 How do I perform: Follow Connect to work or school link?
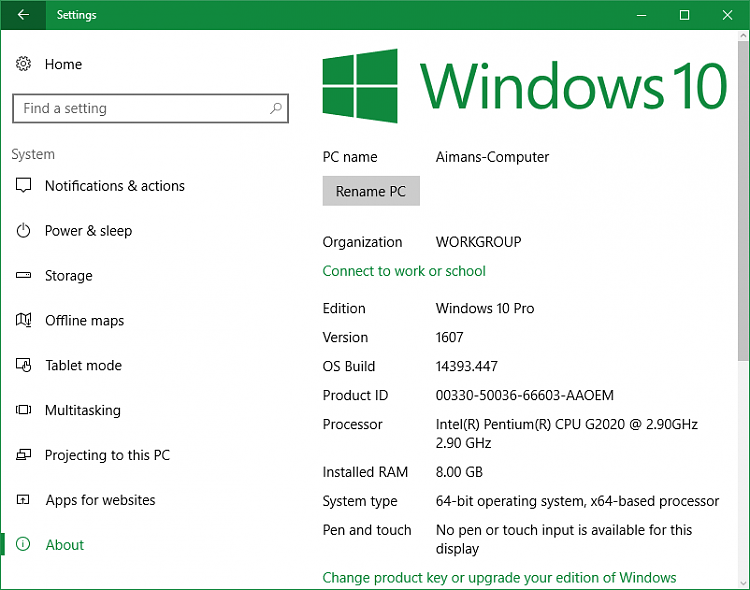coord(404,271)
